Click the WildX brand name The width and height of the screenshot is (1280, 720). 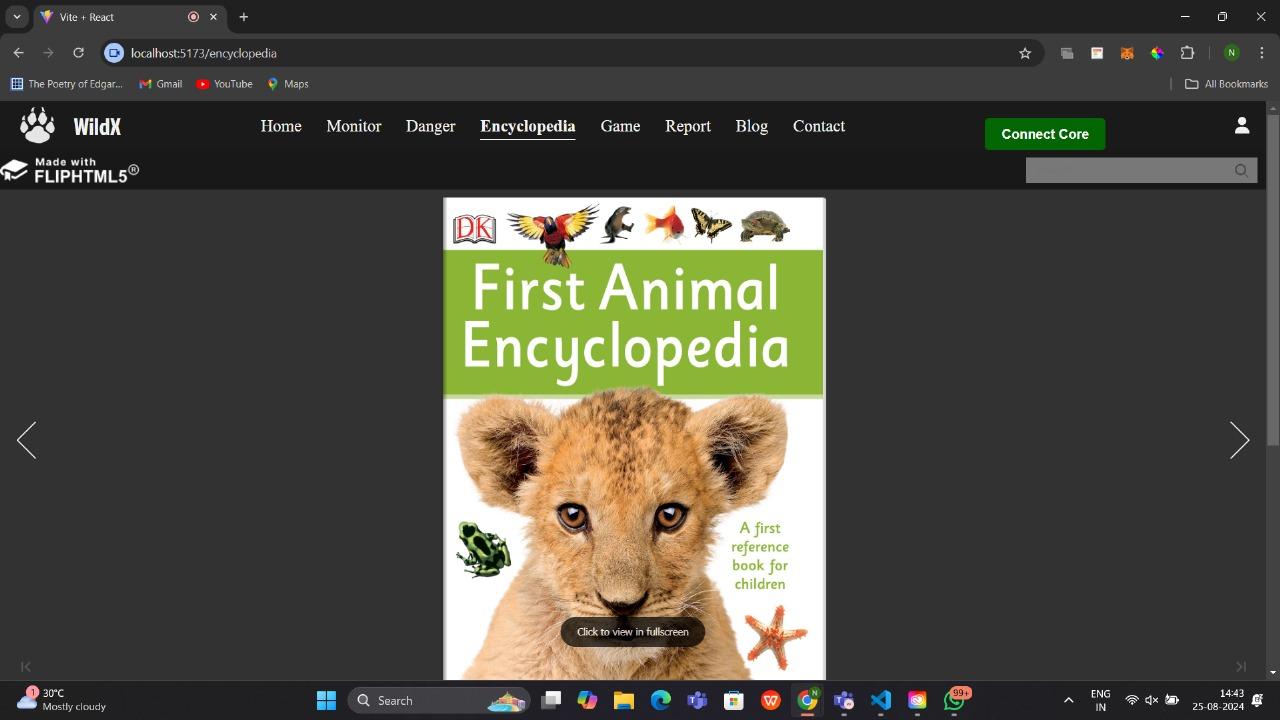[x=97, y=127]
